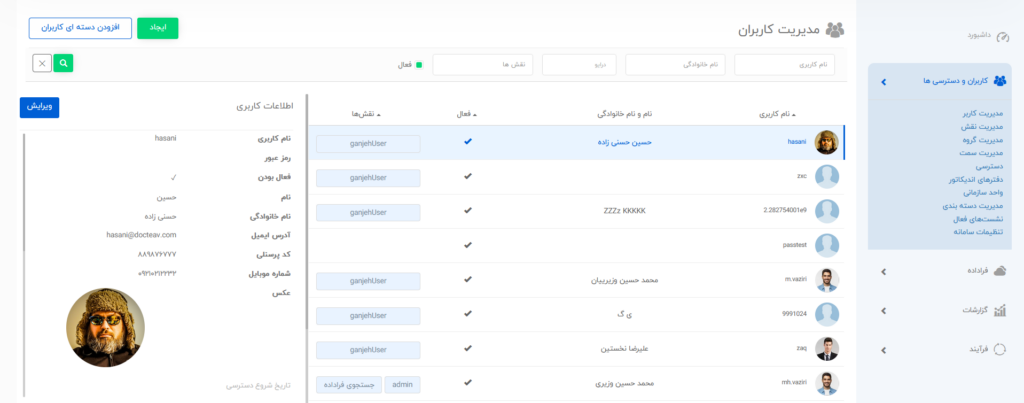Open واحد سازمانی in the sidebar
The width and height of the screenshot is (1024, 403).
pos(983,193)
